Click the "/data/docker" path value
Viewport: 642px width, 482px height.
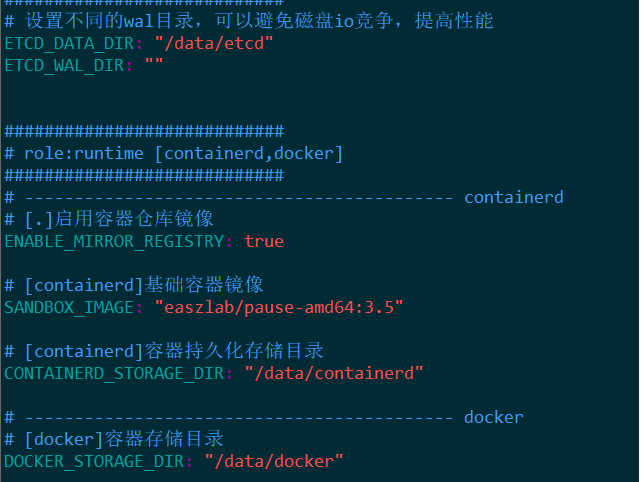(x=273, y=461)
